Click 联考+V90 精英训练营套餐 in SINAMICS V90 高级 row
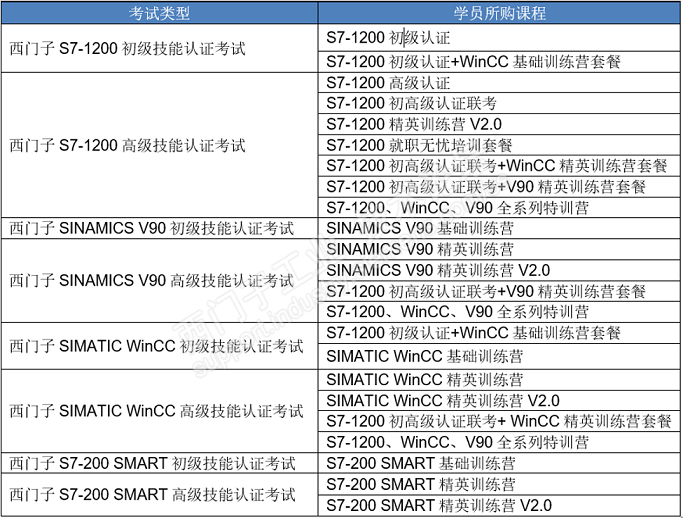The width and height of the screenshot is (683, 518). pos(499,291)
